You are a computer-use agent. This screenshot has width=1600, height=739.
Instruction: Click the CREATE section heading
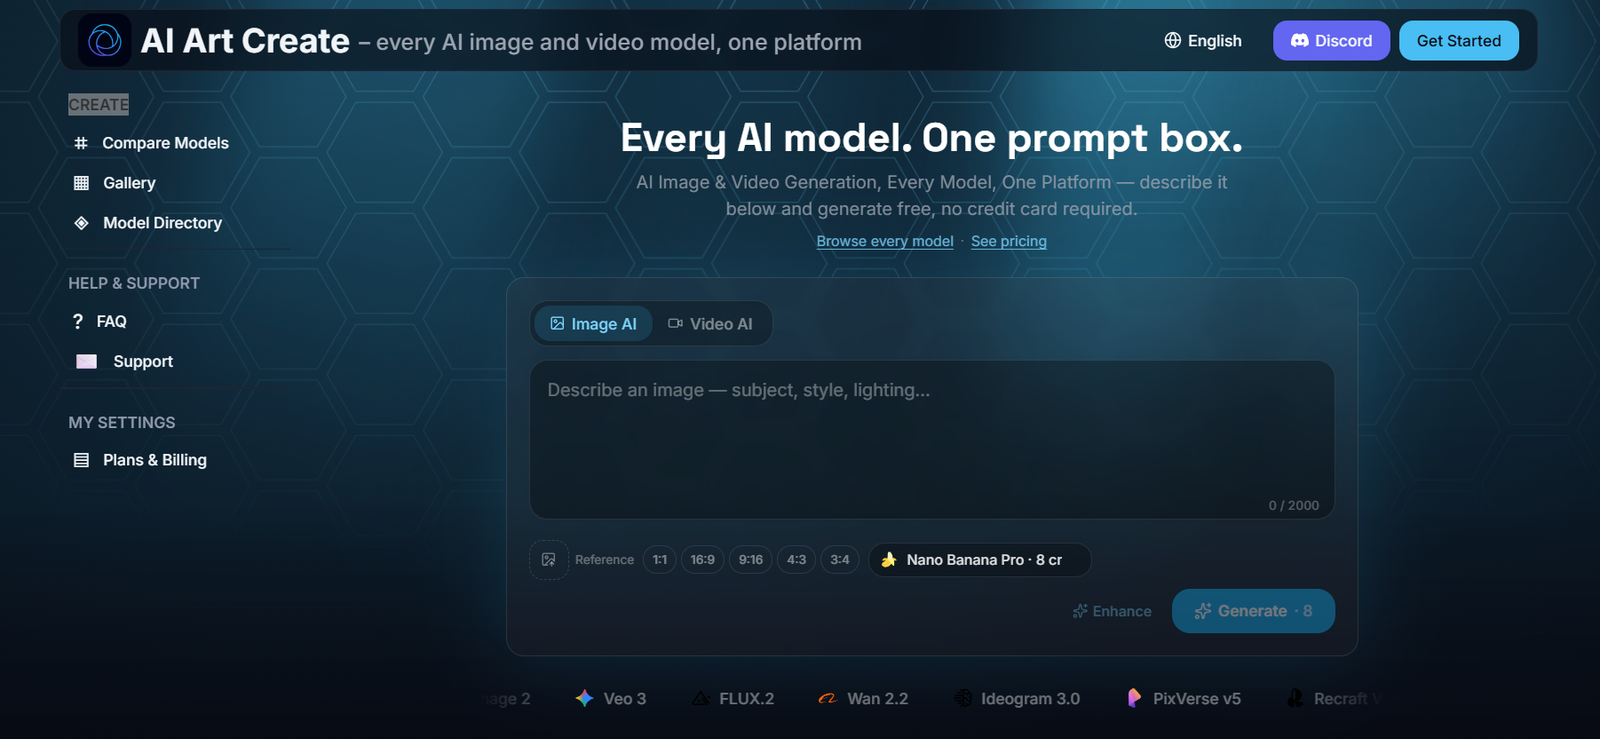[x=98, y=105]
